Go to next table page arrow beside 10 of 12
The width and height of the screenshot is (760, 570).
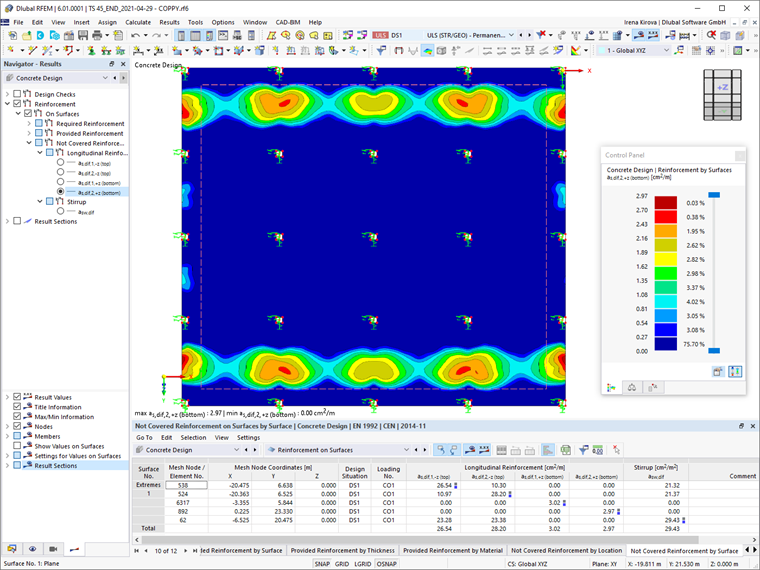[x=186, y=551]
